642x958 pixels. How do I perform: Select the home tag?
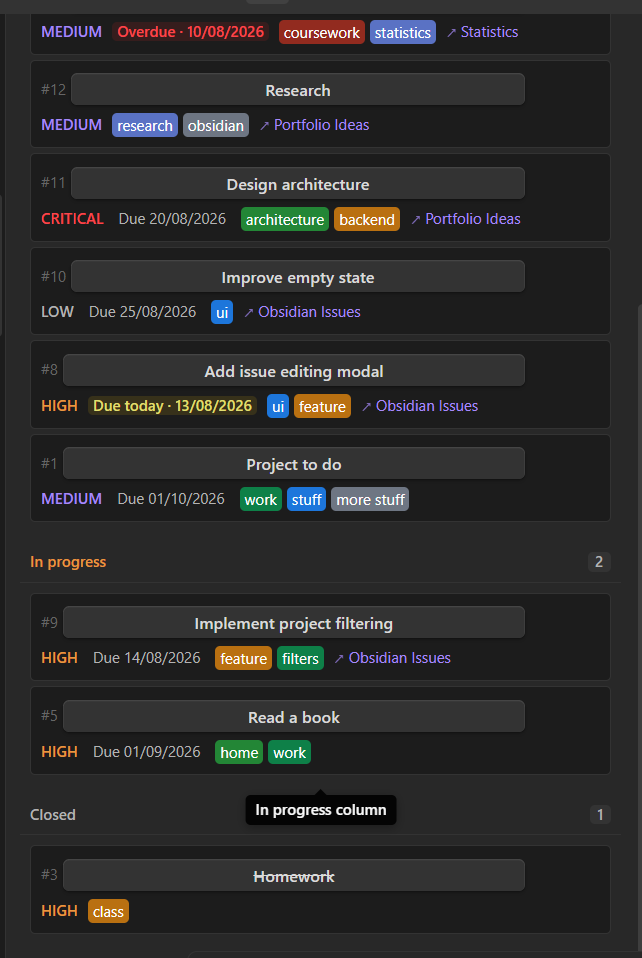pos(239,752)
